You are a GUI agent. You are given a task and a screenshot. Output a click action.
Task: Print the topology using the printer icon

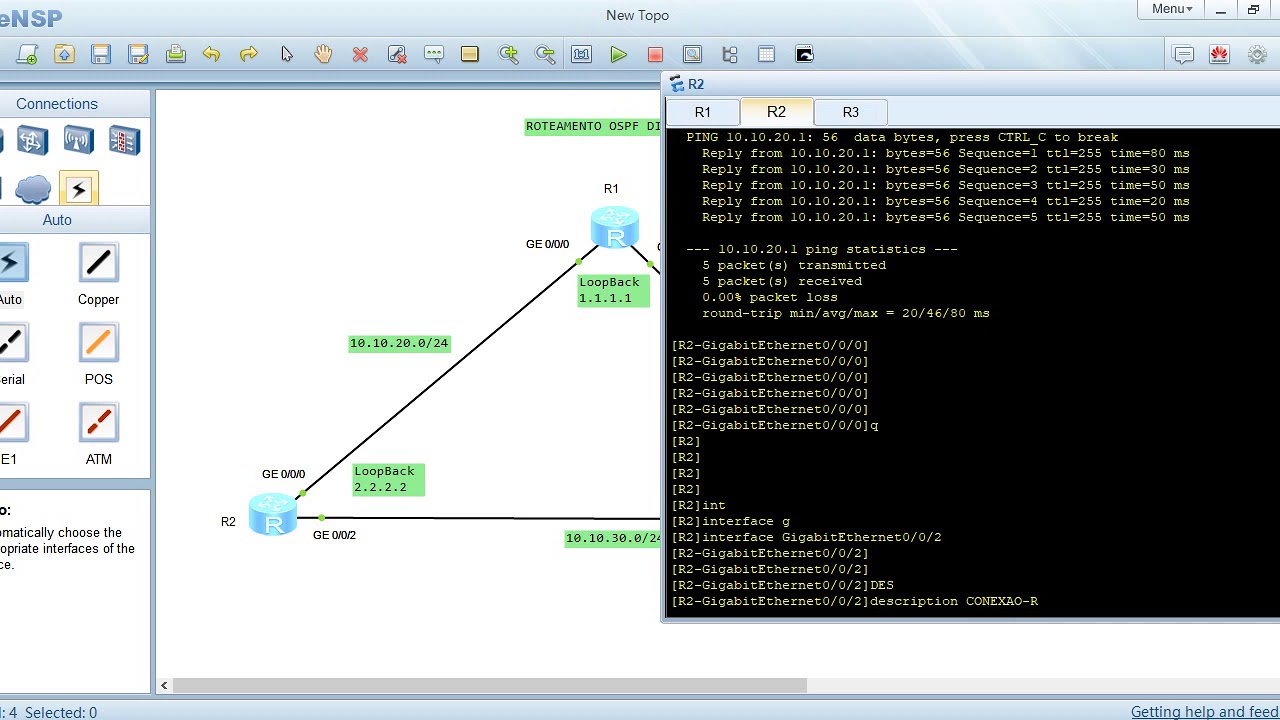pos(175,55)
